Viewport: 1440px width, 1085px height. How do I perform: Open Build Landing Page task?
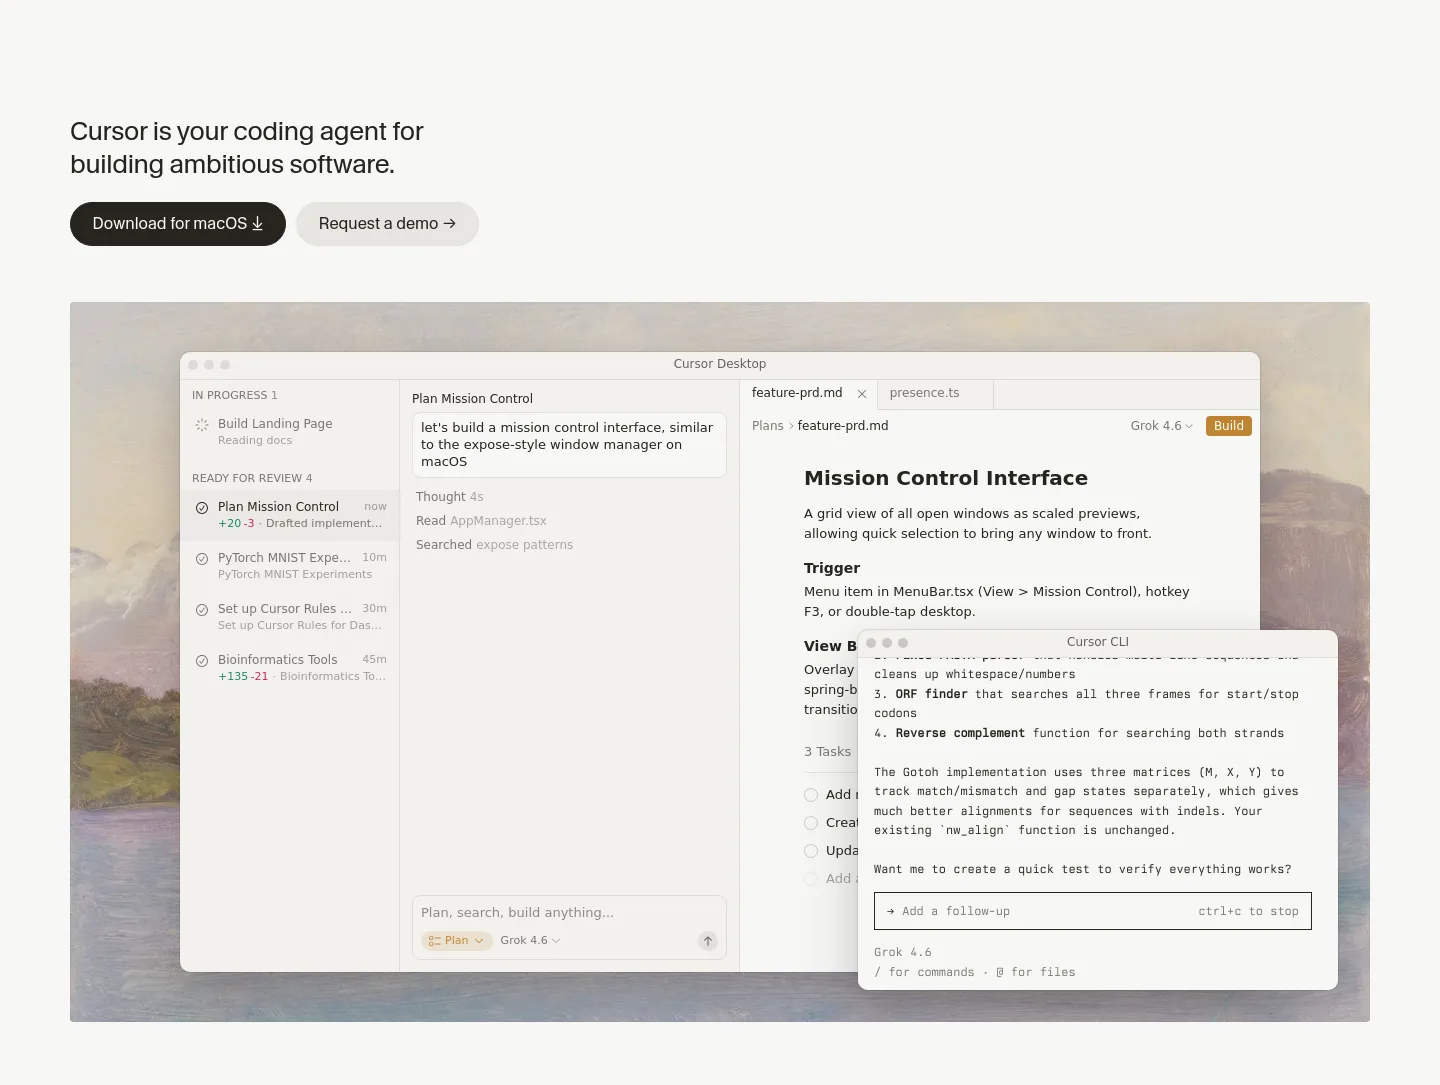(x=290, y=431)
